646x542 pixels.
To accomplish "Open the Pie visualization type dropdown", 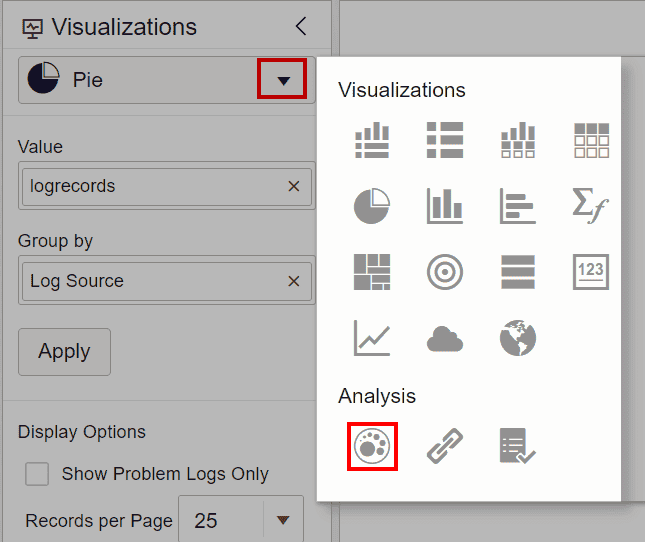I will click(x=284, y=80).
